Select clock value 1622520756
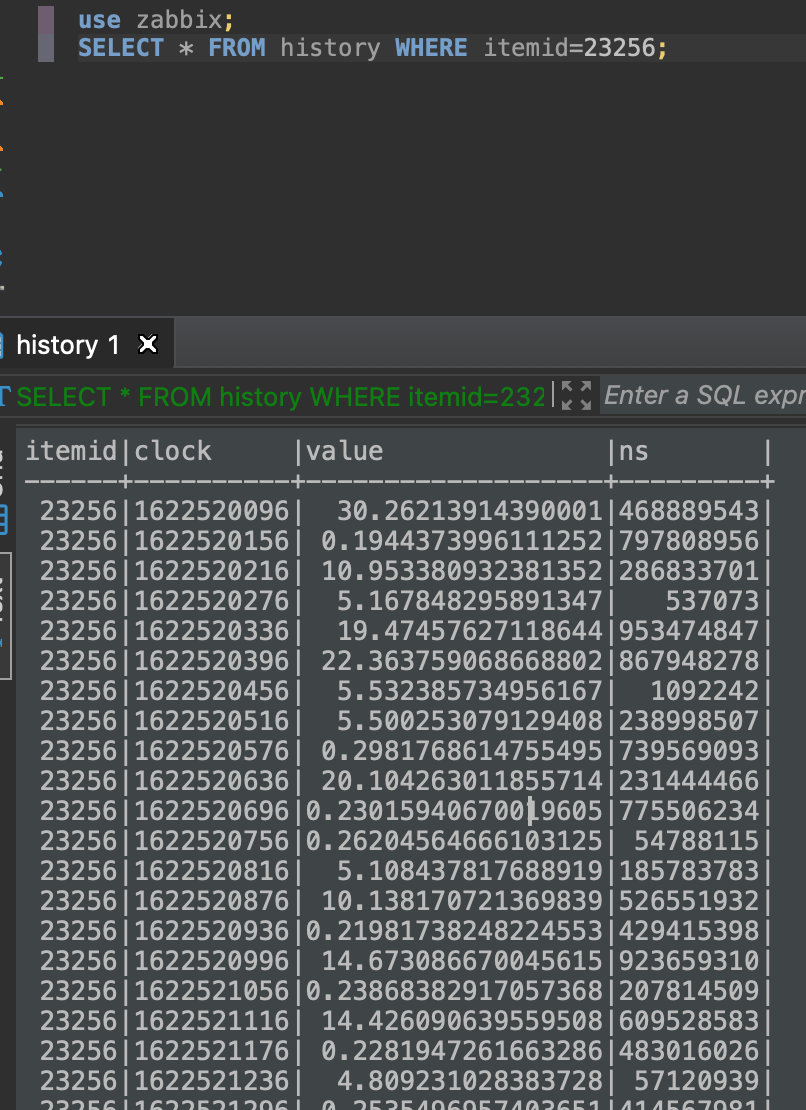 [x=212, y=840]
